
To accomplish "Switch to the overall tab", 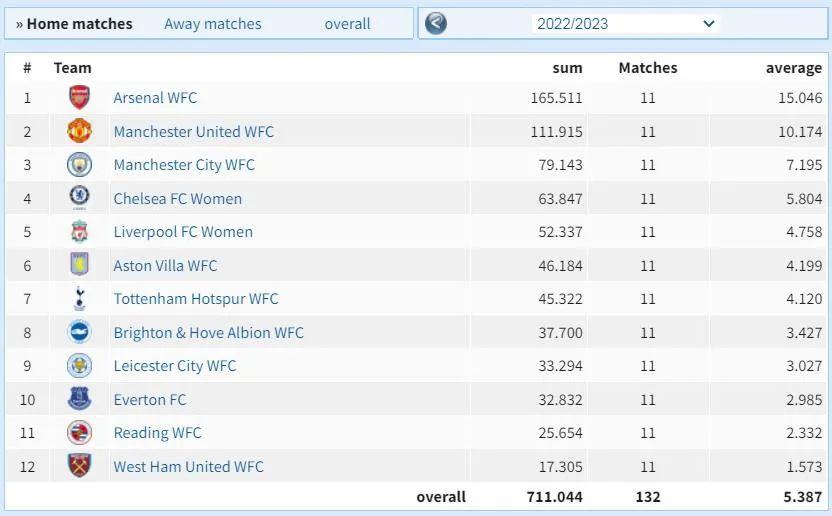I will (x=347, y=24).
